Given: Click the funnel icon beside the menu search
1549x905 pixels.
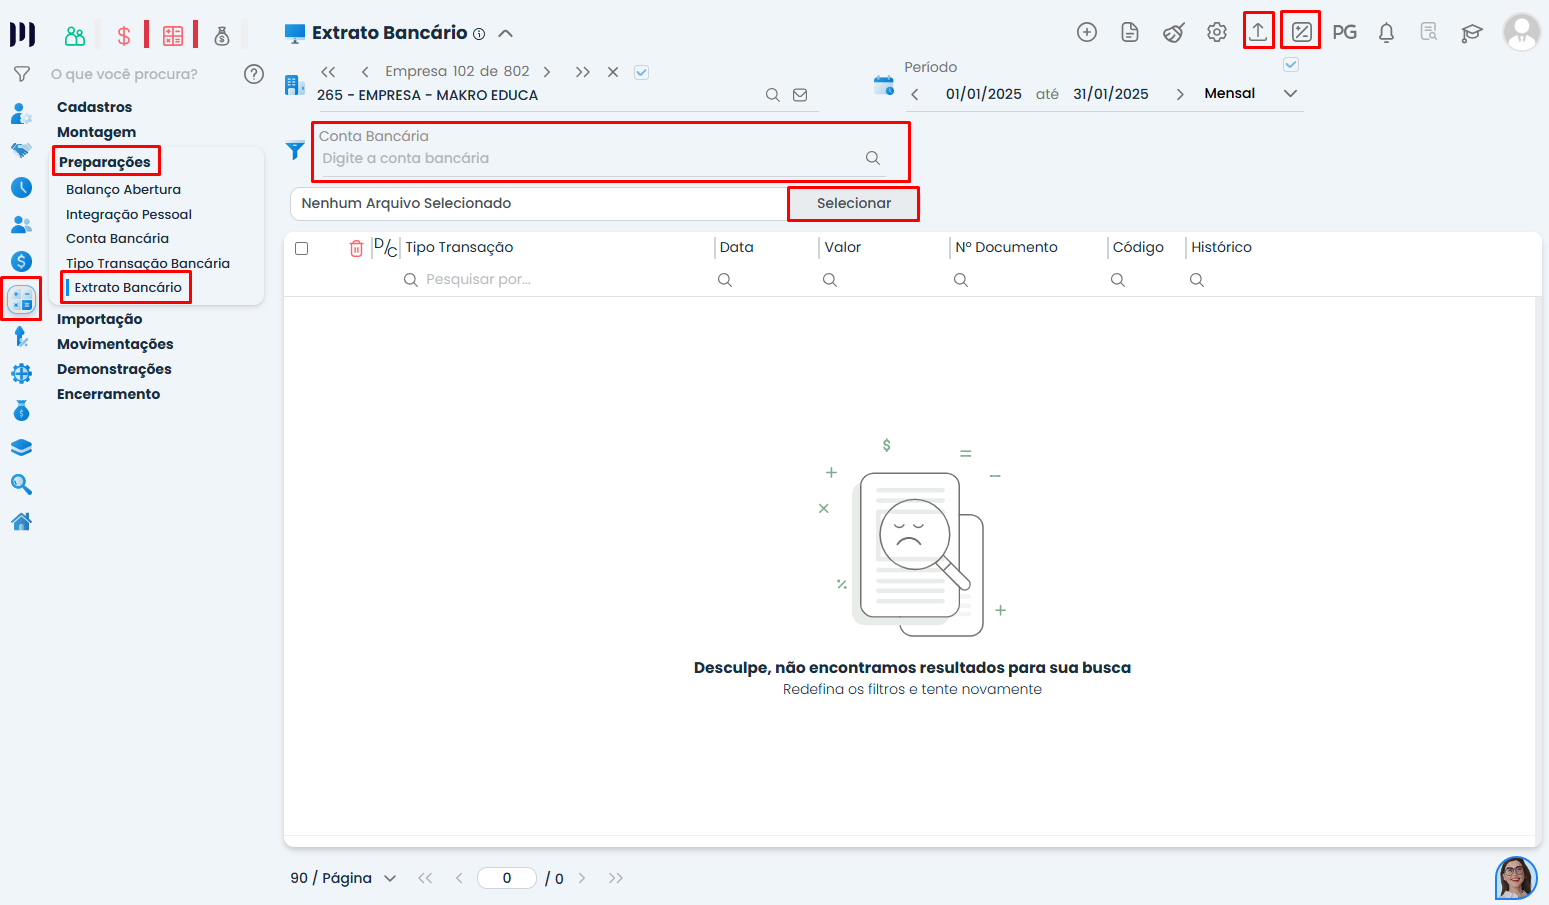Looking at the screenshot, I should pyautogui.click(x=21, y=74).
